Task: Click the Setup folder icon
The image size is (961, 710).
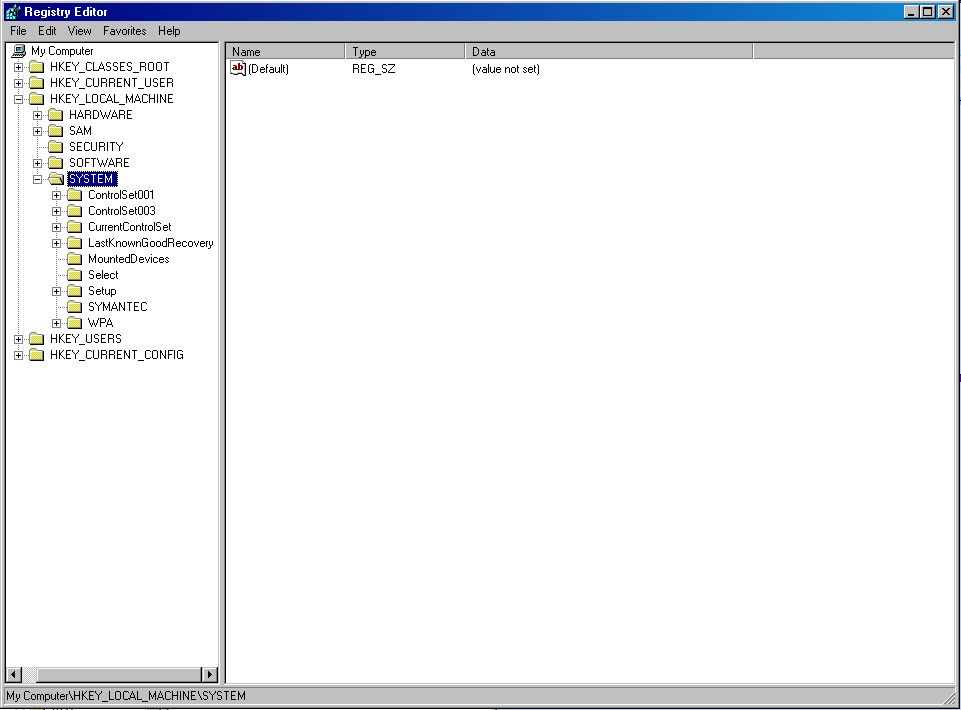Action: (x=75, y=291)
